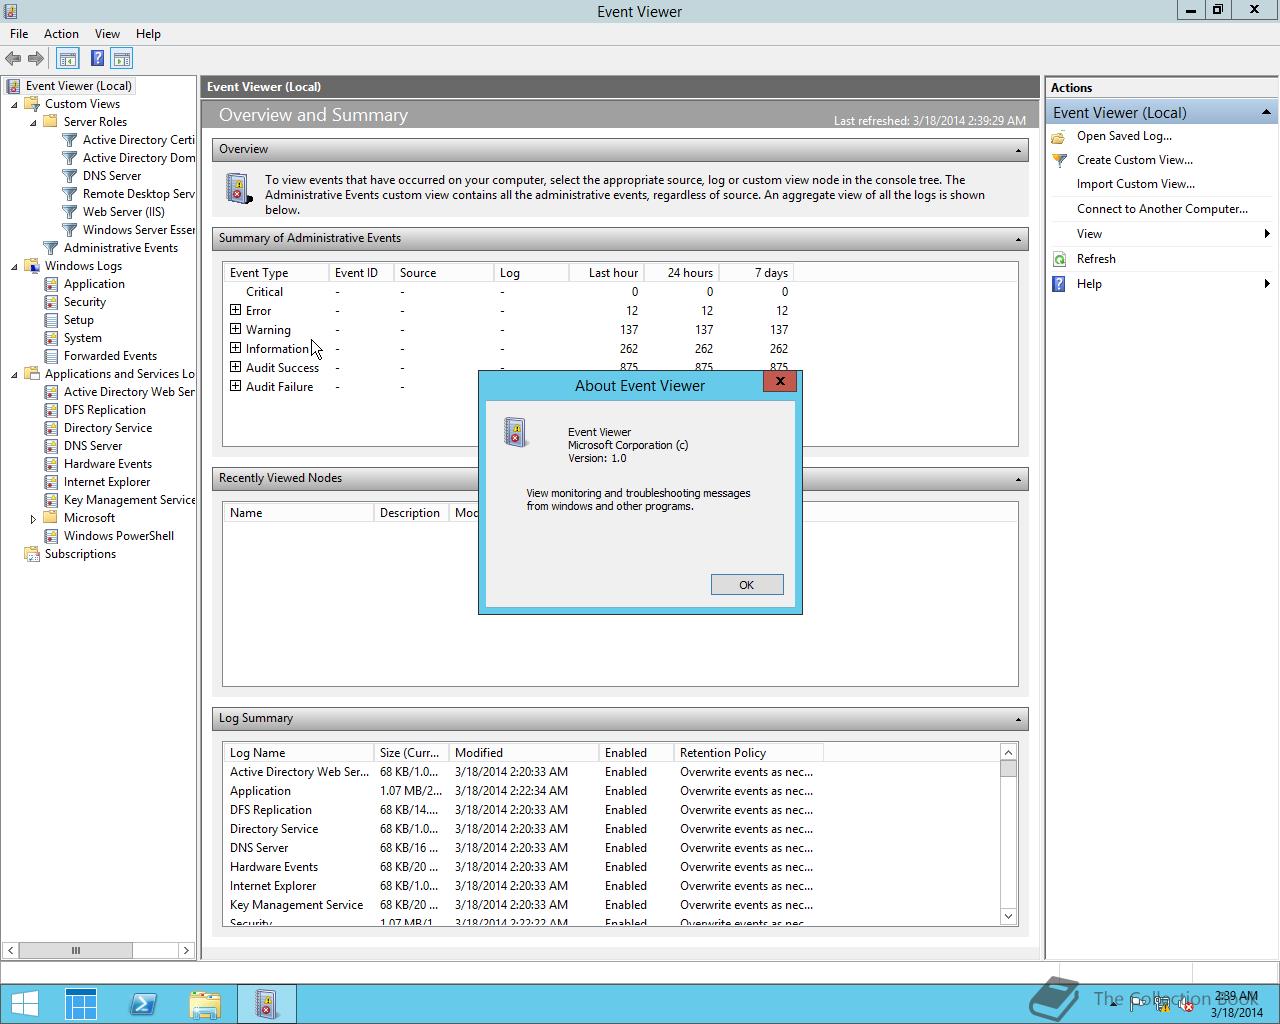
Task: Click OK in About Event Viewer dialog
Action: point(747,585)
